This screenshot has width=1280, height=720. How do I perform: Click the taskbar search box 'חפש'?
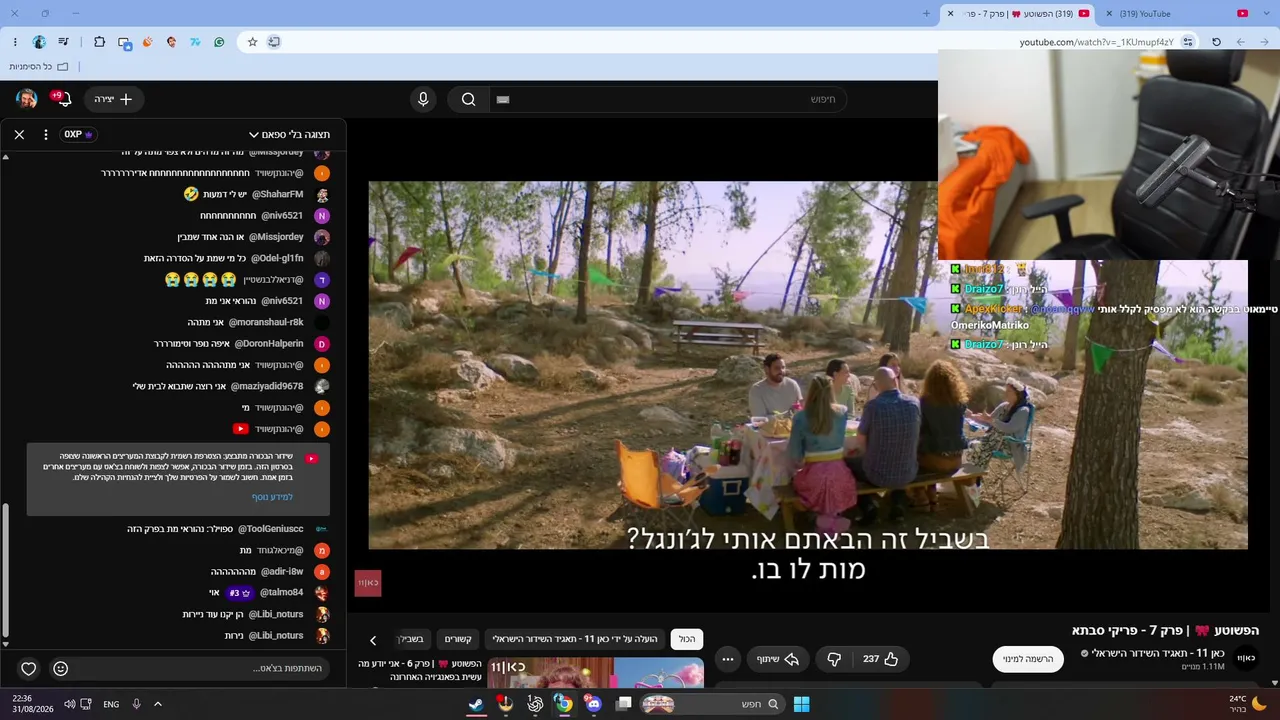coord(712,704)
